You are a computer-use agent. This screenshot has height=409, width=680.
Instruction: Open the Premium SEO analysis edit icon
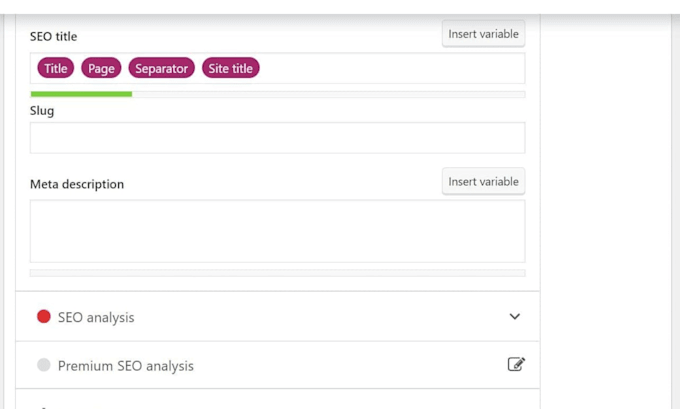coord(516,365)
